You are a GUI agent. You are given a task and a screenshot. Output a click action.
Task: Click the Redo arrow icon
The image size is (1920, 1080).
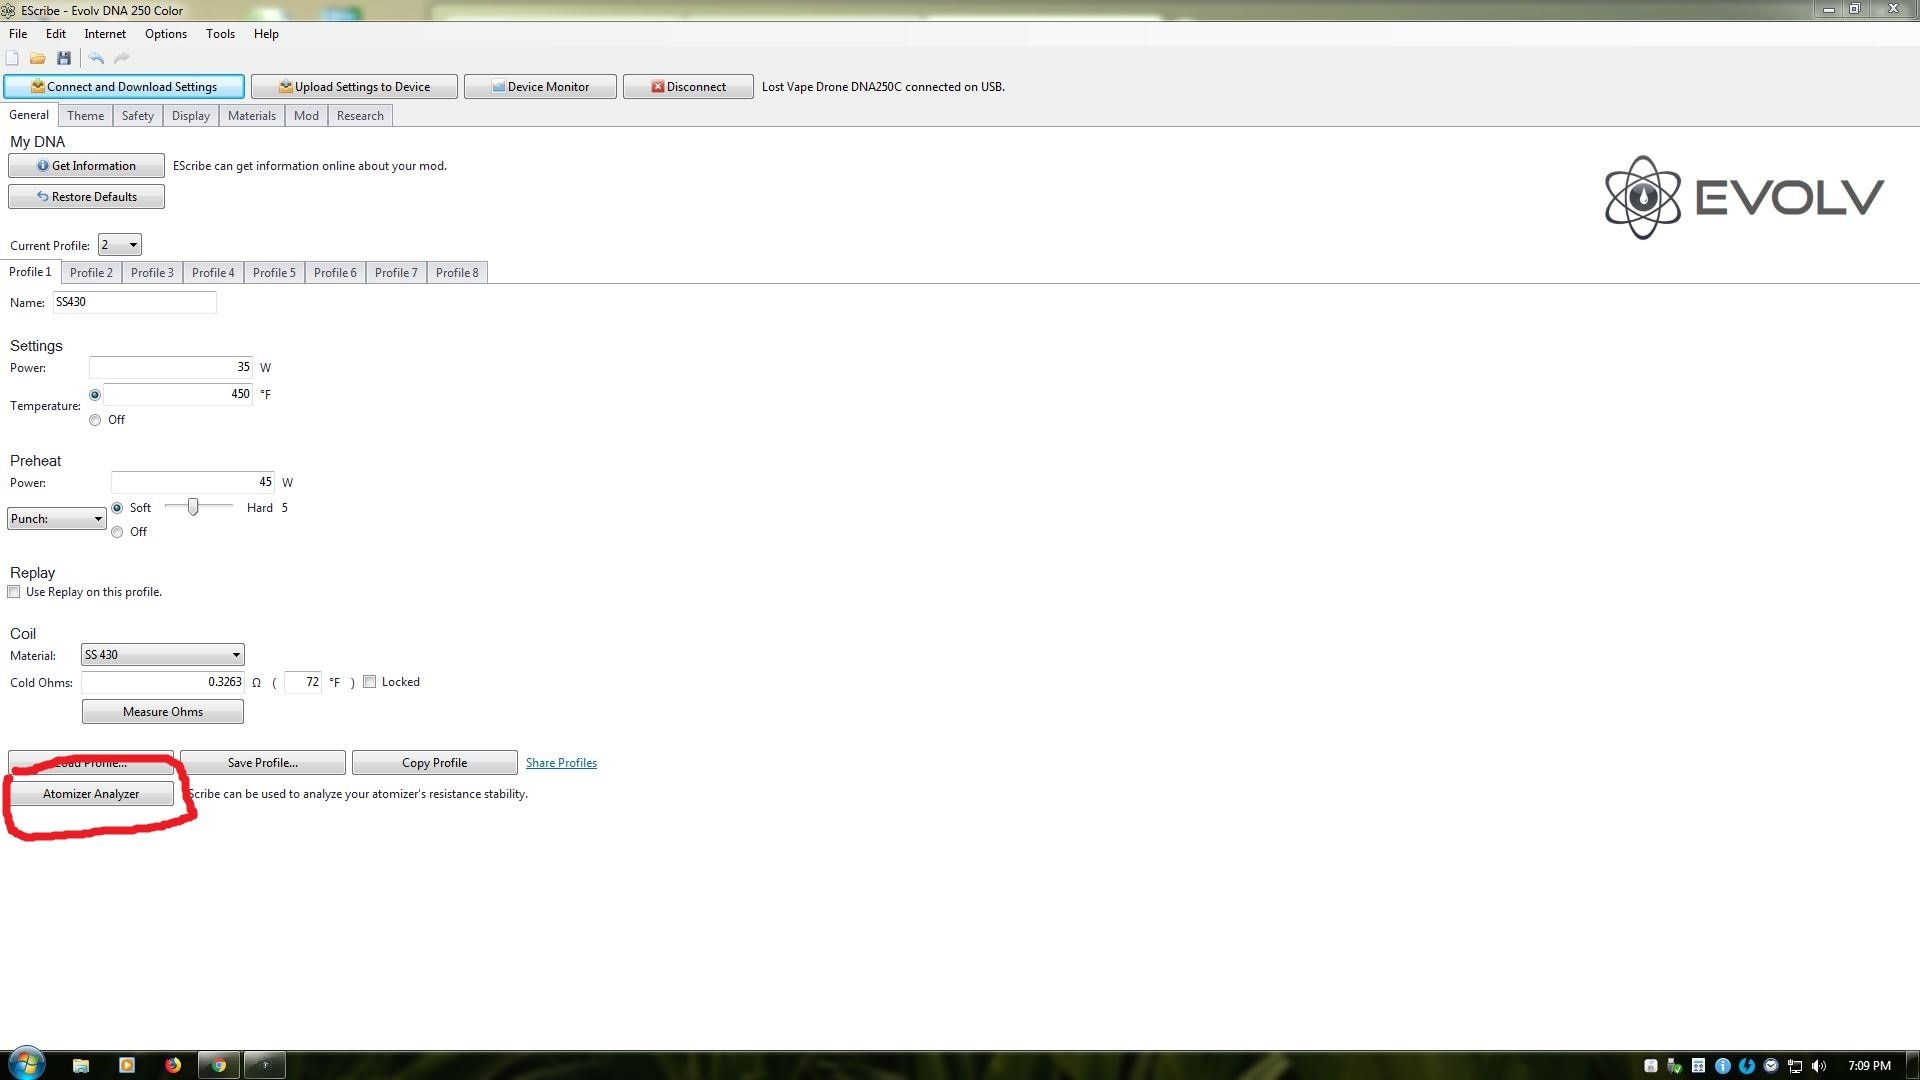tap(122, 58)
